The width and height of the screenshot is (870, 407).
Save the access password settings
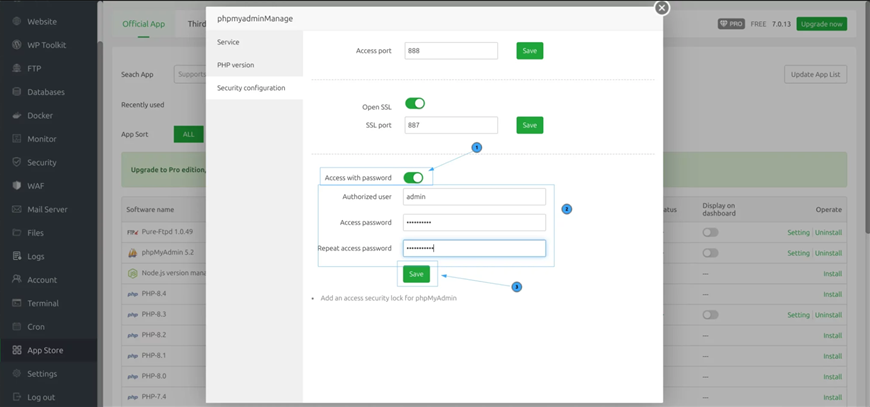416,274
